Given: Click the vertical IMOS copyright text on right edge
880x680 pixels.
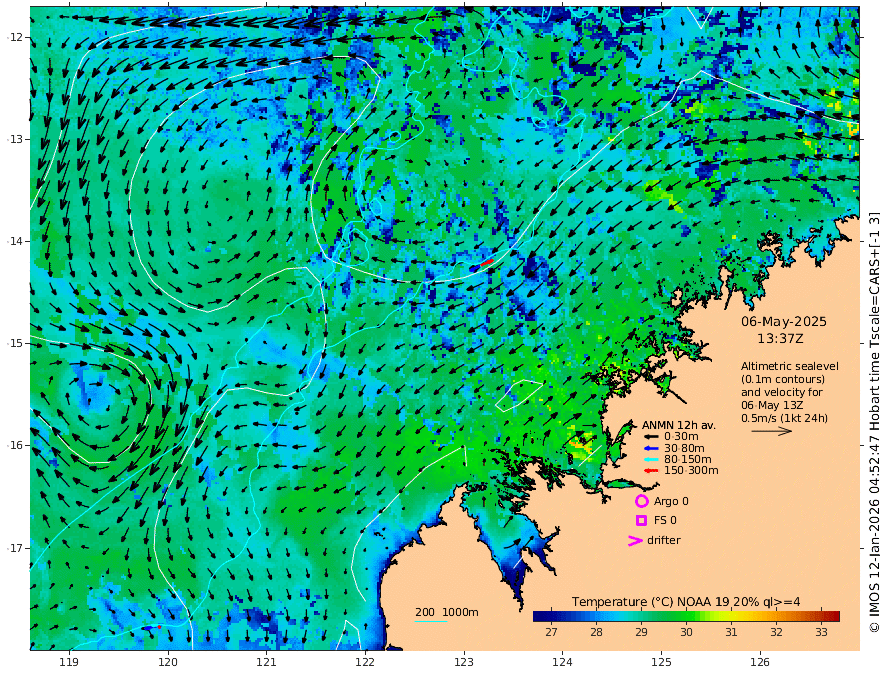Looking at the screenshot, I should coord(874,422).
